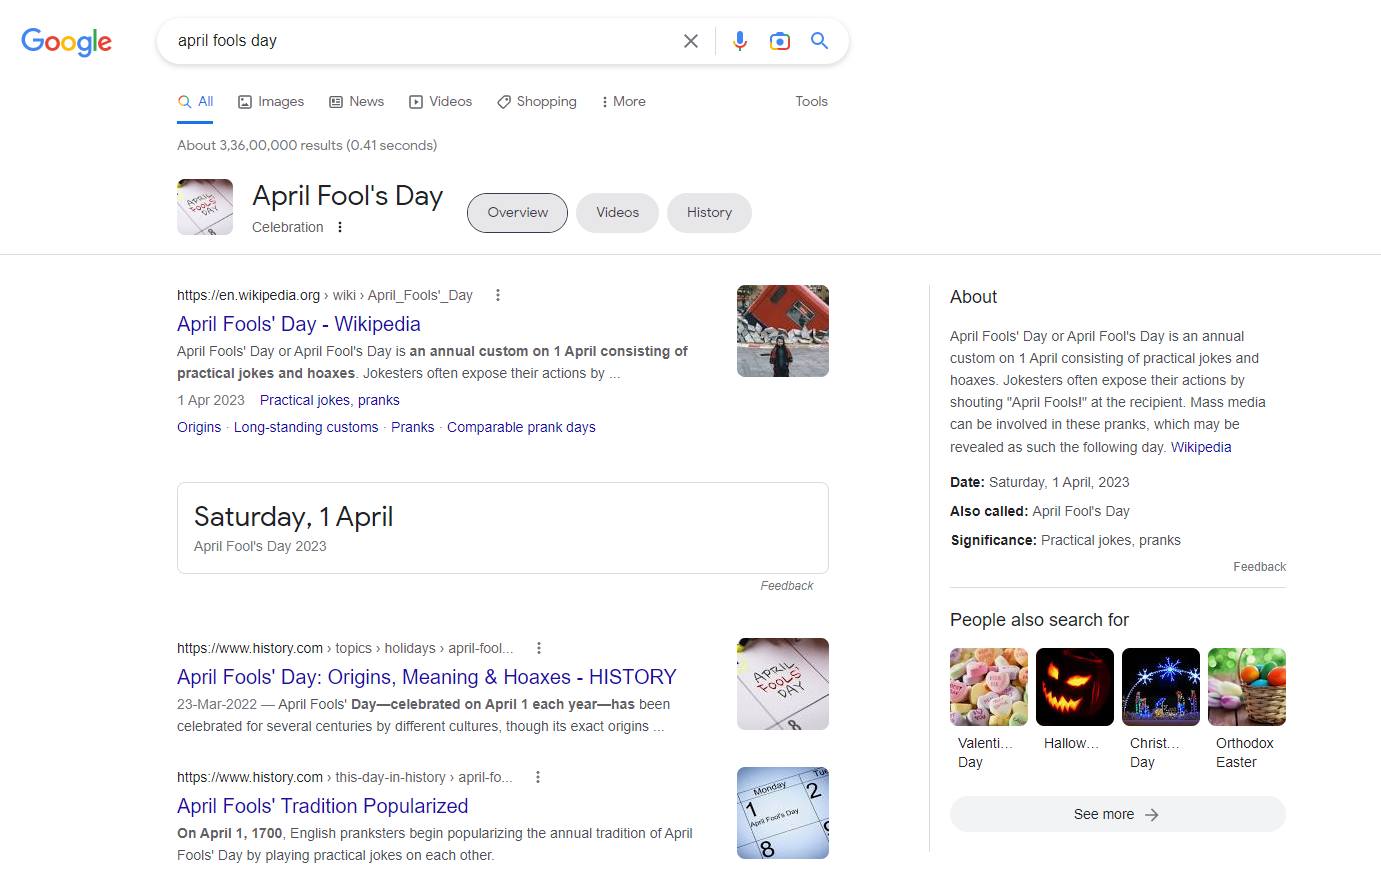This screenshot has width=1381, height=880.
Task: Open the three-dot menu beside Celebration
Action: (340, 227)
